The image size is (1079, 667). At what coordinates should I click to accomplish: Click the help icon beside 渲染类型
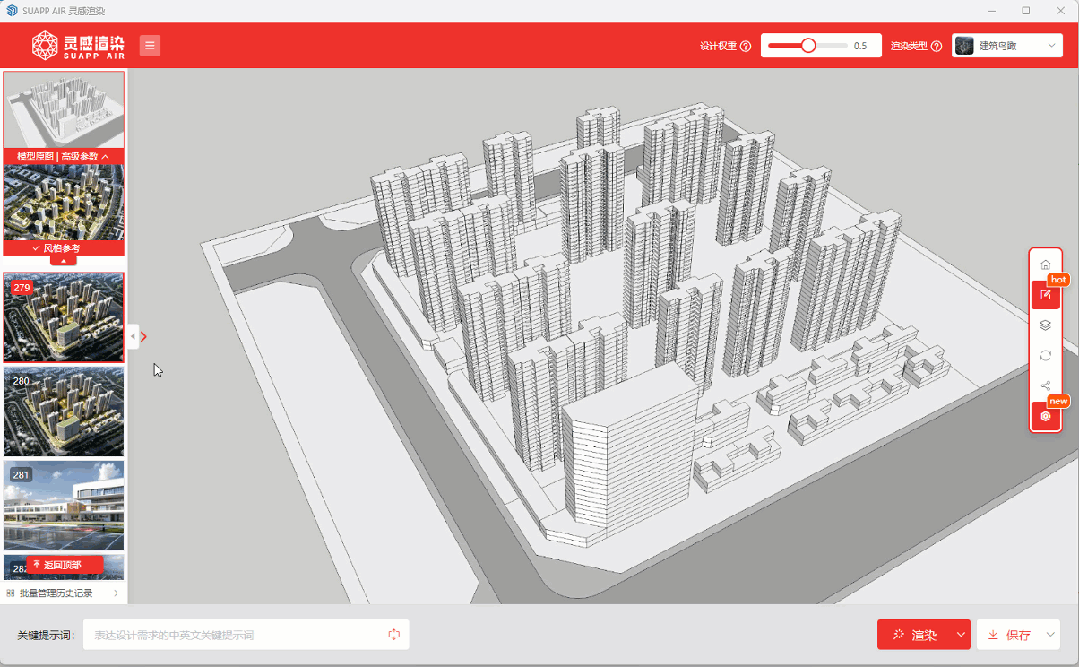(936, 46)
